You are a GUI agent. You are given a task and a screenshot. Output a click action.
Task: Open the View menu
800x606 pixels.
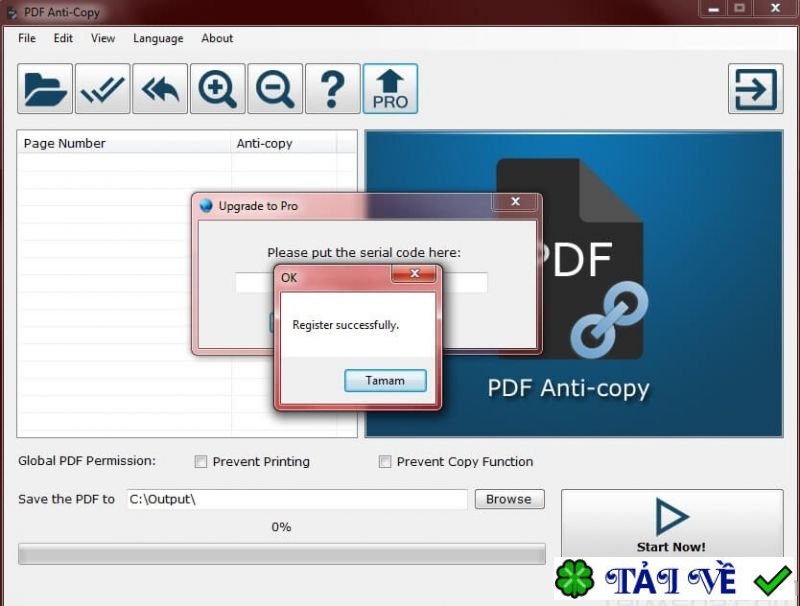pos(103,38)
